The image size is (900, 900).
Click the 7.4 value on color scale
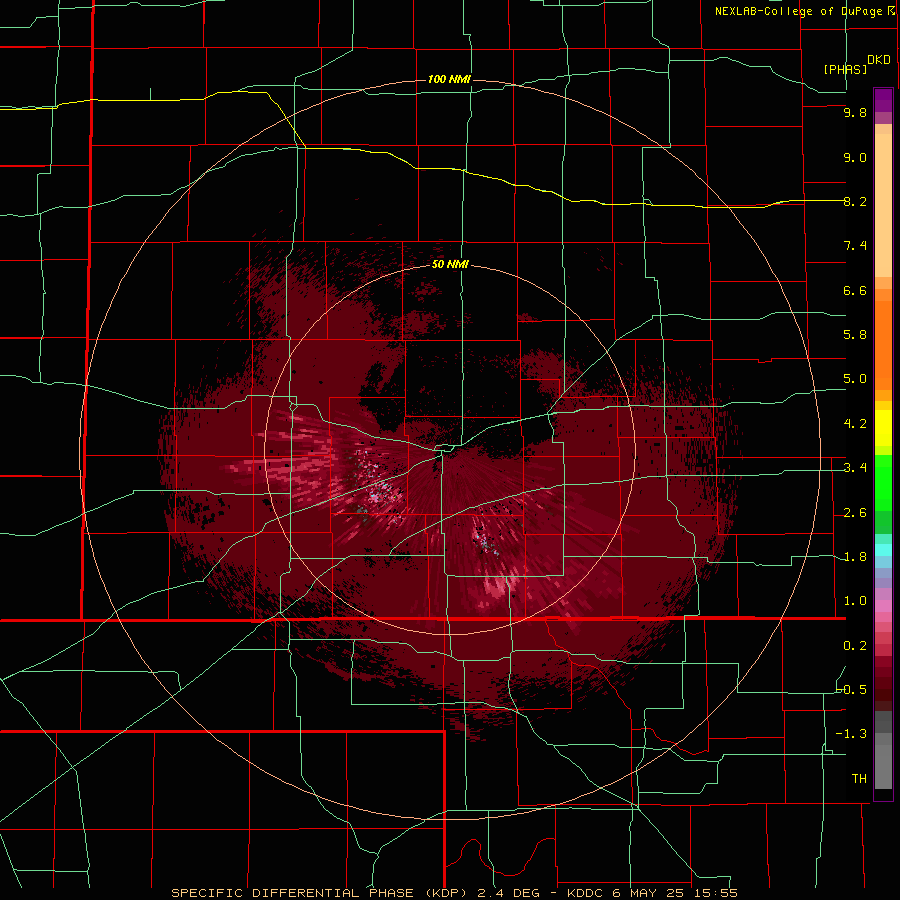pyautogui.click(x=855, y=246)
